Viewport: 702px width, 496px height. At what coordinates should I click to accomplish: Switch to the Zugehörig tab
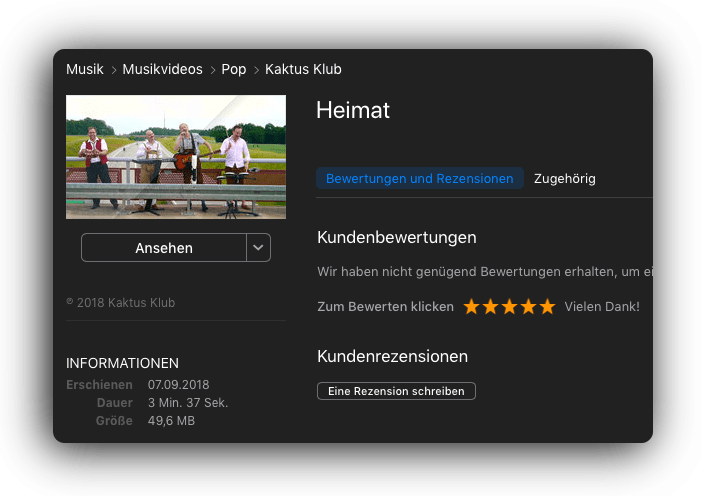pos(565,179)
